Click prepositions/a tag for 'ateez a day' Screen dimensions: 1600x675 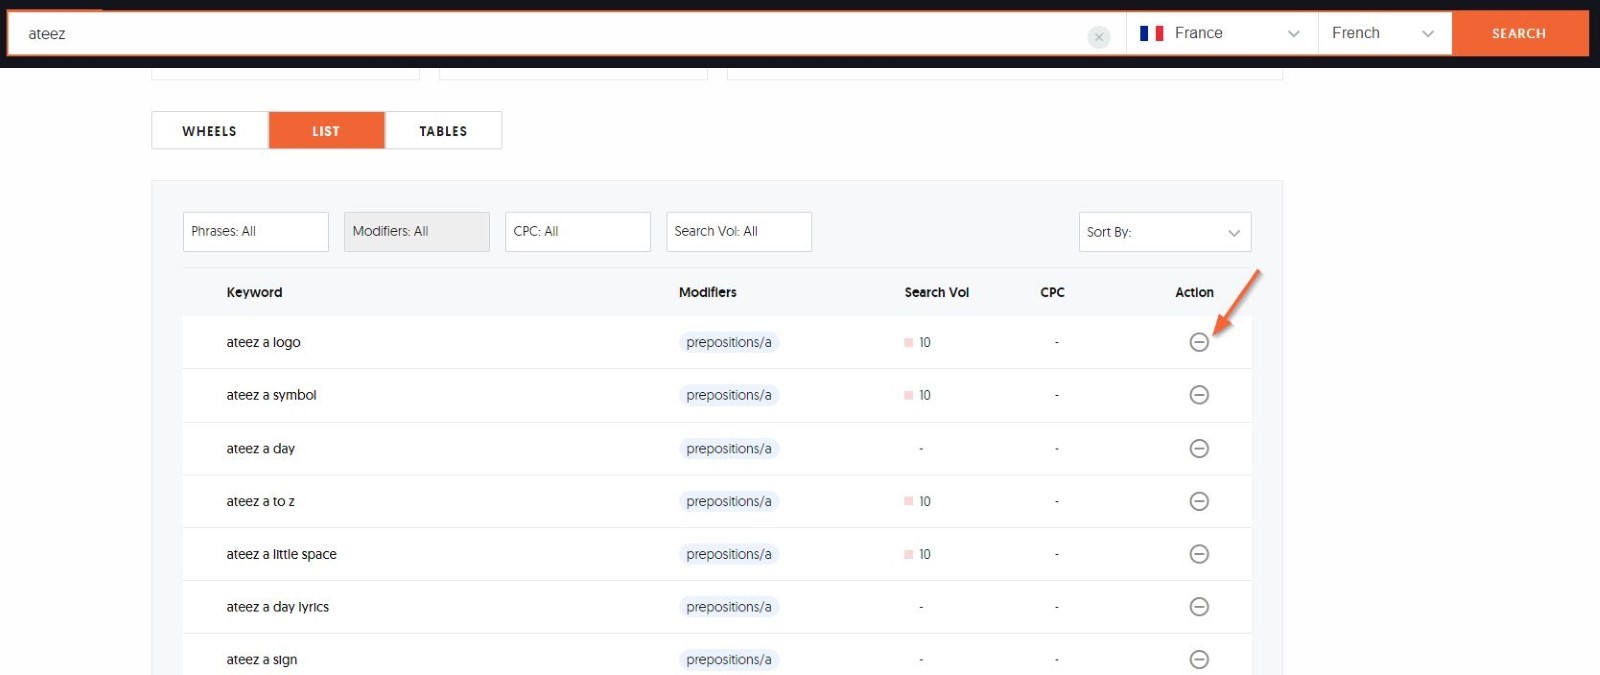click(x=729, y=448)
